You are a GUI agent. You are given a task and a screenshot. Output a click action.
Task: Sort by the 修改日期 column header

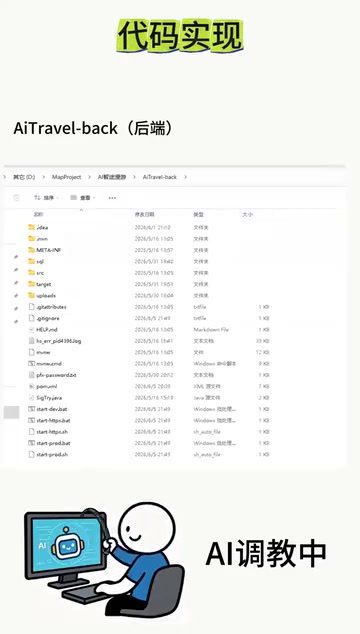tap(144, 214)
